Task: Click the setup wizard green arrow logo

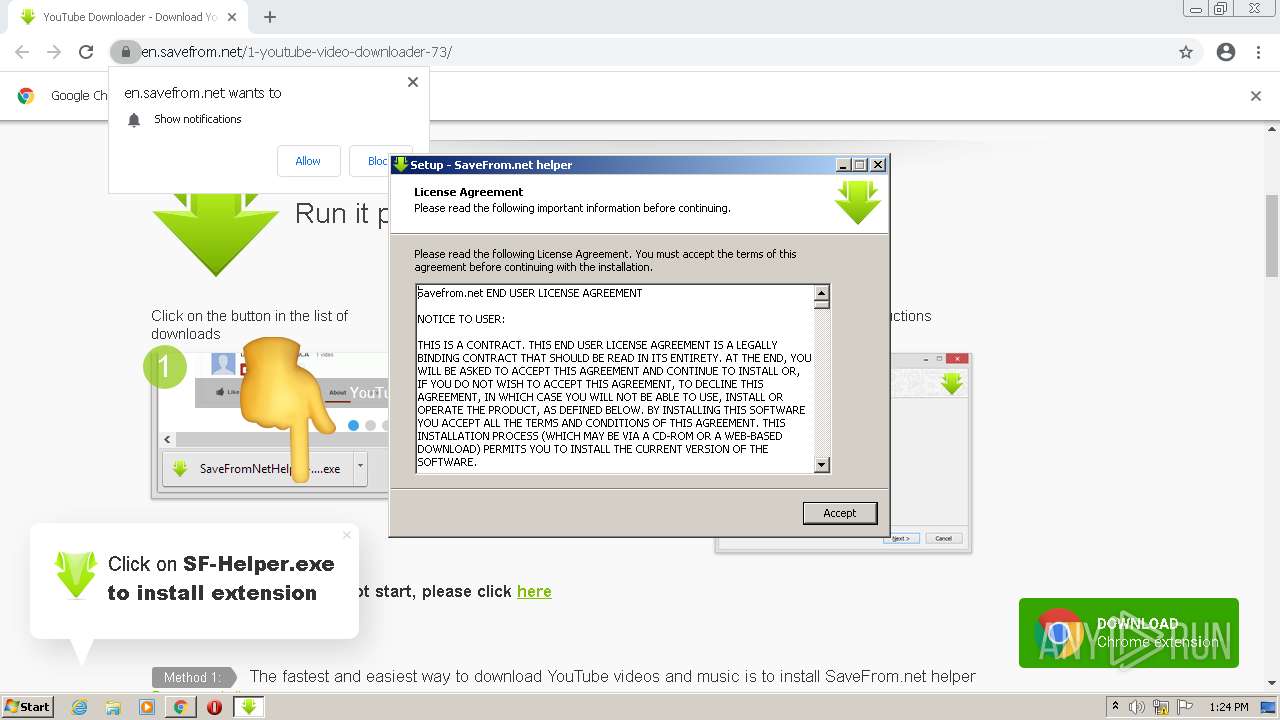Action: (x=858, y=202)
